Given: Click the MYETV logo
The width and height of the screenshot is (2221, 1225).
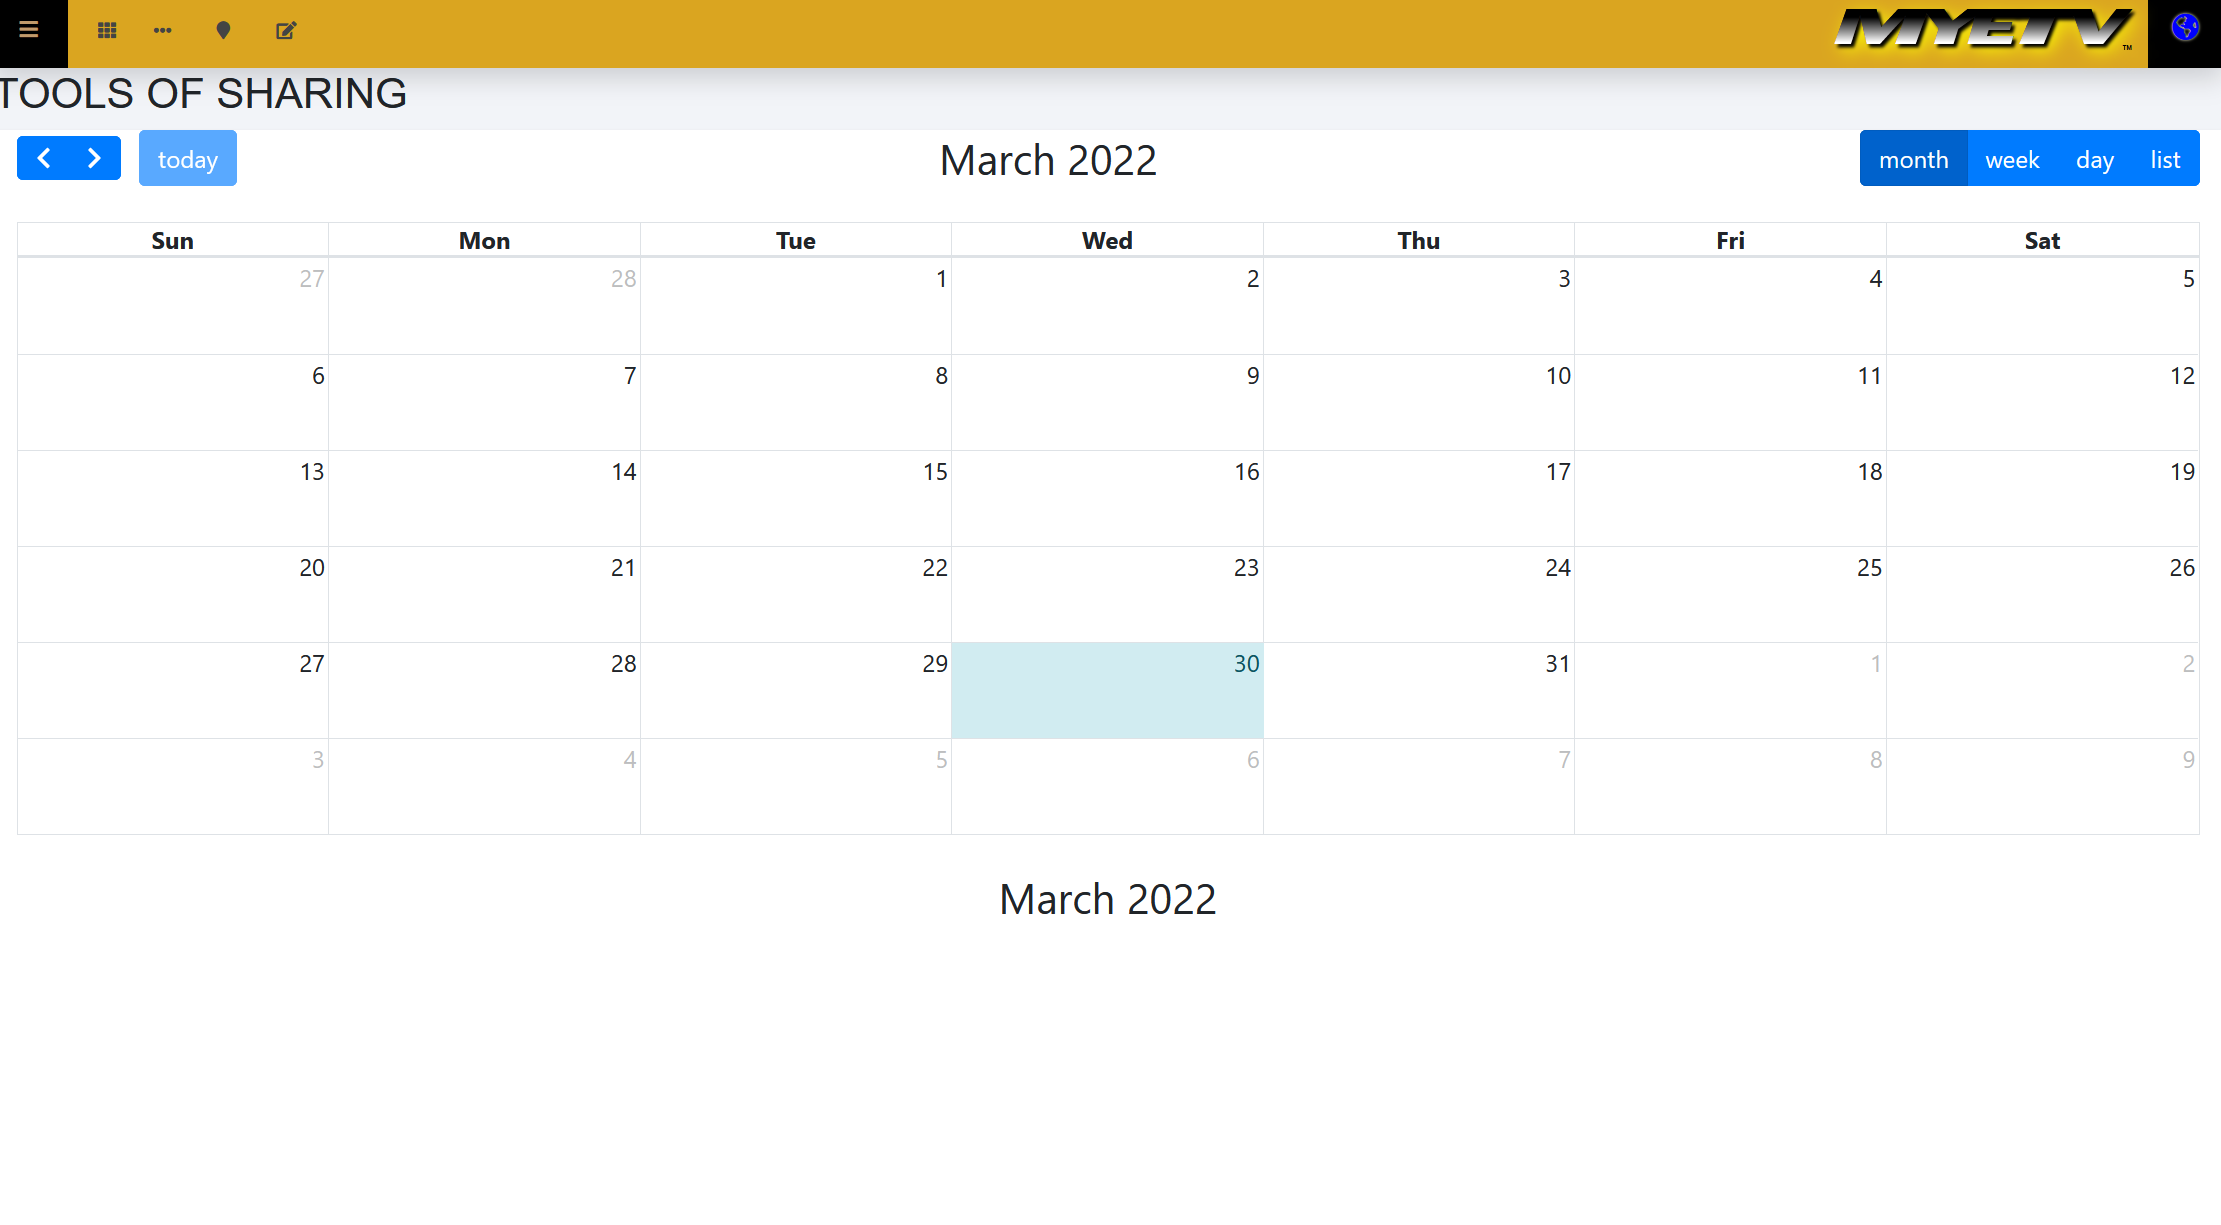Looking at the screenshot, I should pyautogui.click(x=1984, y=30).
